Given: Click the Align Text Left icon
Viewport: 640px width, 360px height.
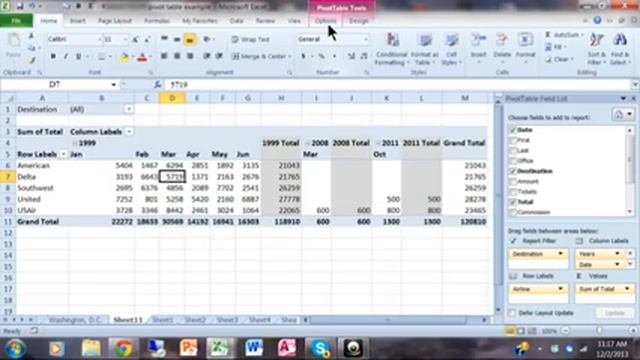Looking at the screenshot, I should [x=164, y=56].
